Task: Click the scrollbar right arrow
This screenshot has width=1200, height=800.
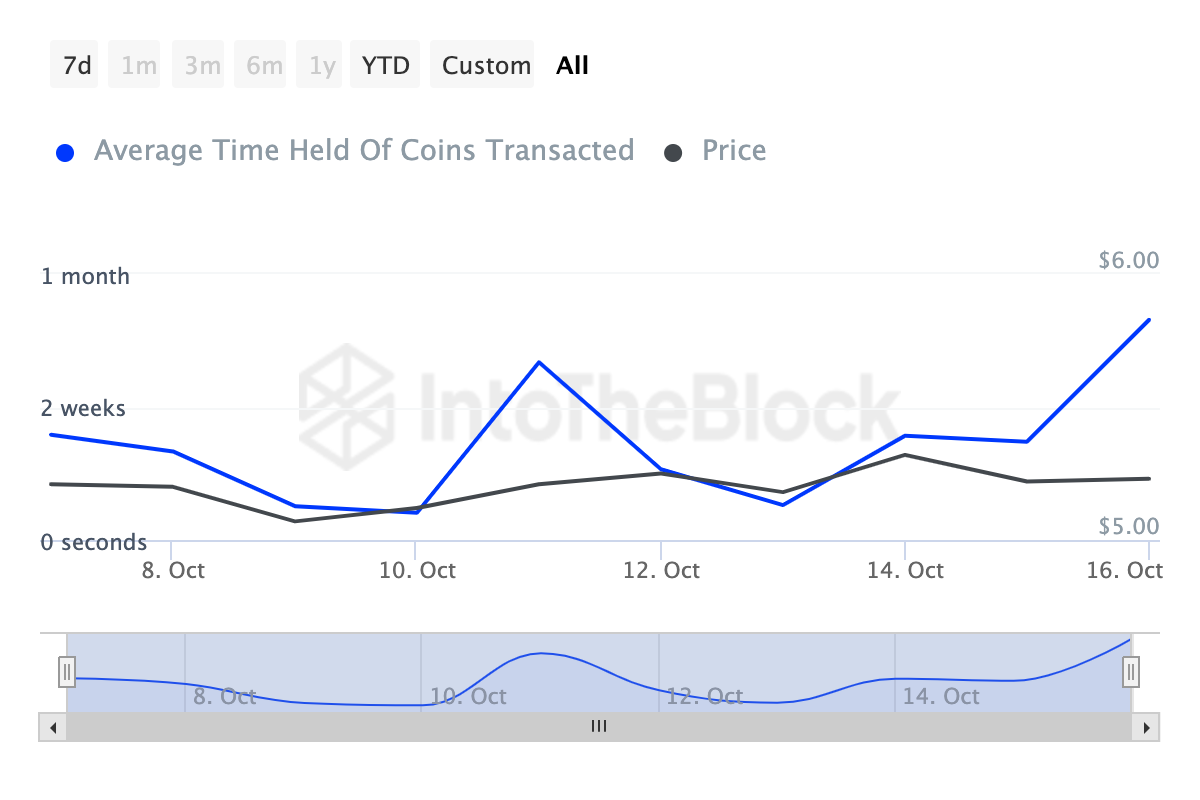Action: pyautogui.click(x=1146, y=727)
